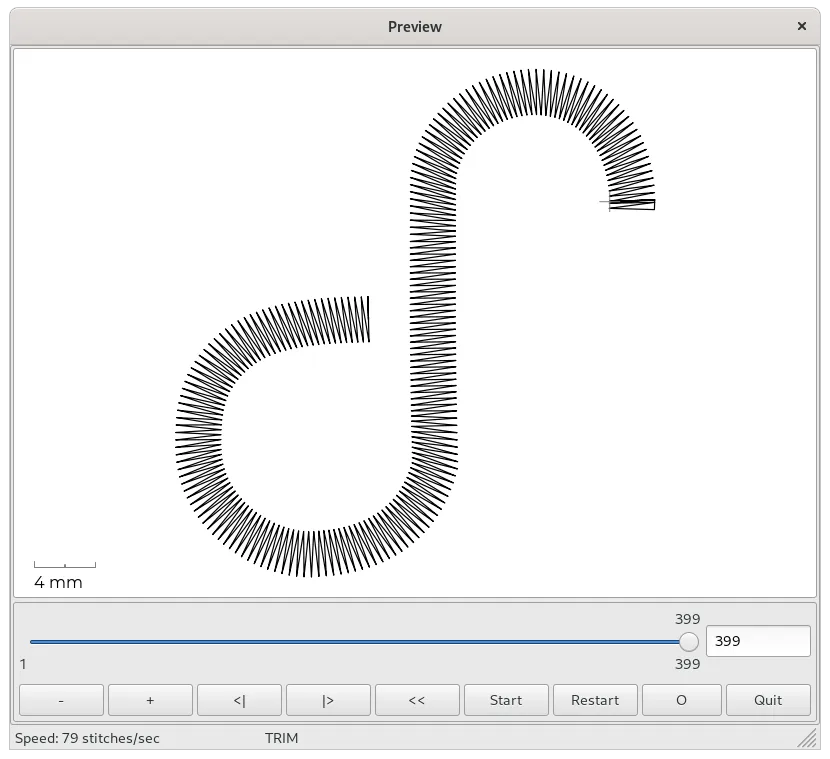Slow down the animation with the minus button
The height and width of the screenshot is (759, 830).
(61, 700)
